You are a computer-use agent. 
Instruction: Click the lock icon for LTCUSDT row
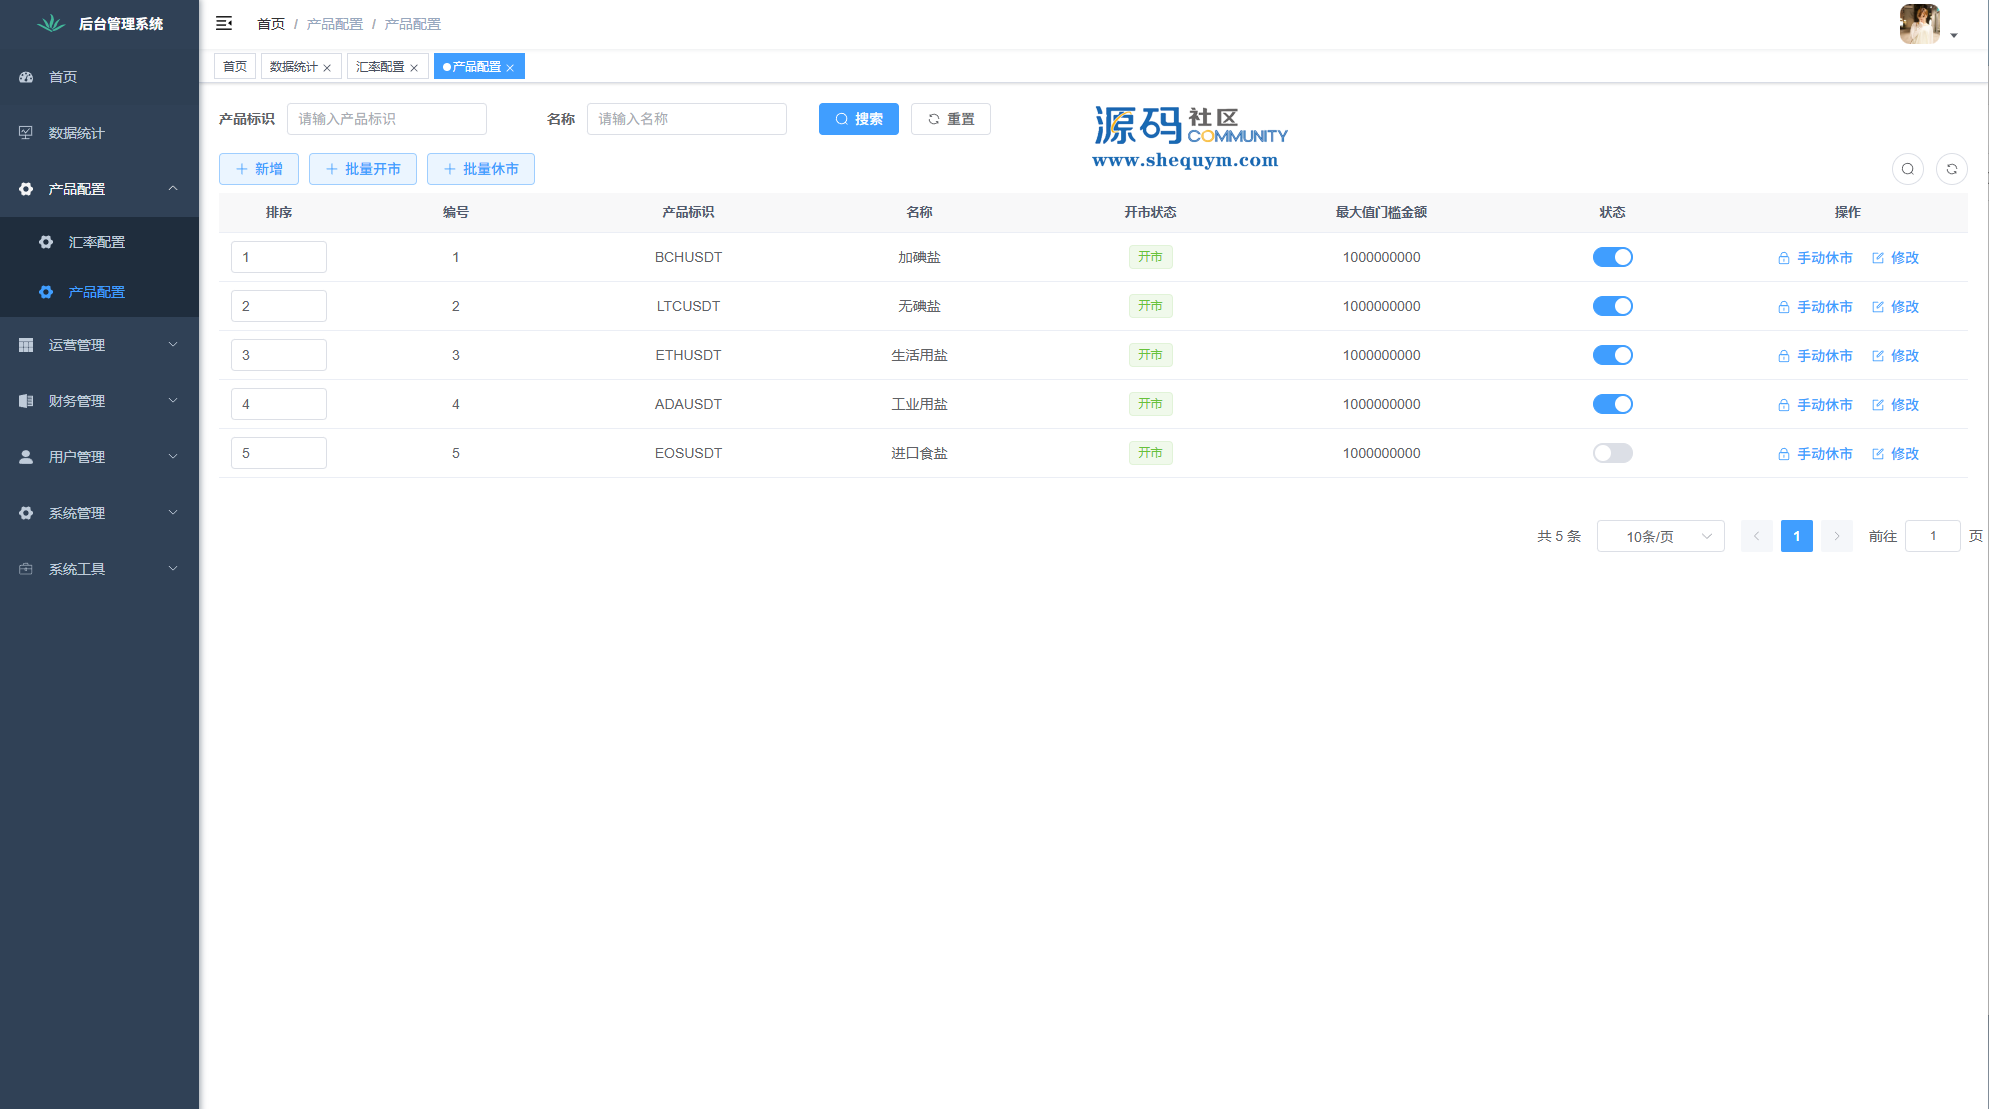[1783, 307]
